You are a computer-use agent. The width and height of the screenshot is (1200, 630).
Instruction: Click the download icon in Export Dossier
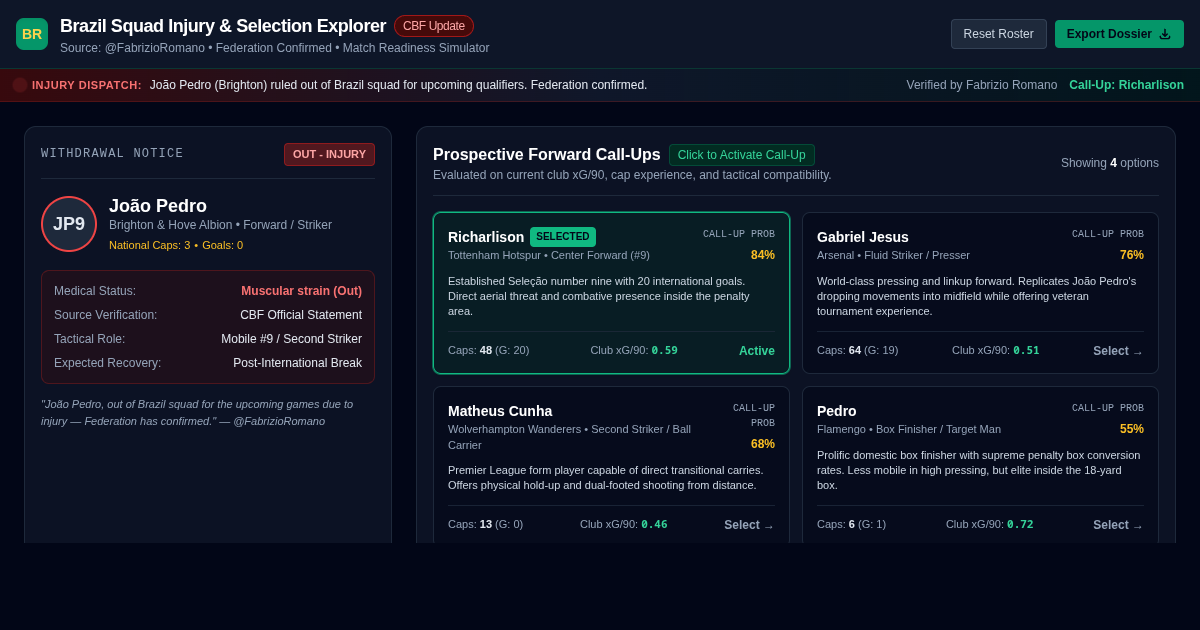1165,34
